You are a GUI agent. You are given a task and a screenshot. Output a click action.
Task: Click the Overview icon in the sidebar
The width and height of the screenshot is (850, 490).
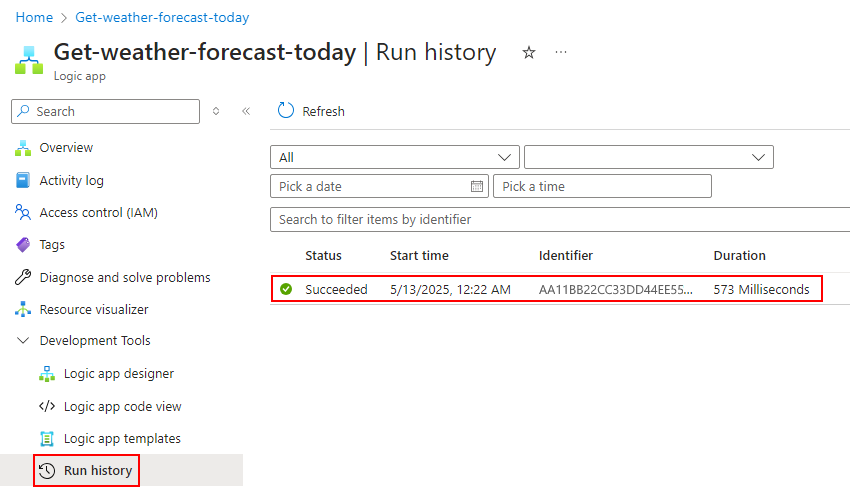[23, 148]
